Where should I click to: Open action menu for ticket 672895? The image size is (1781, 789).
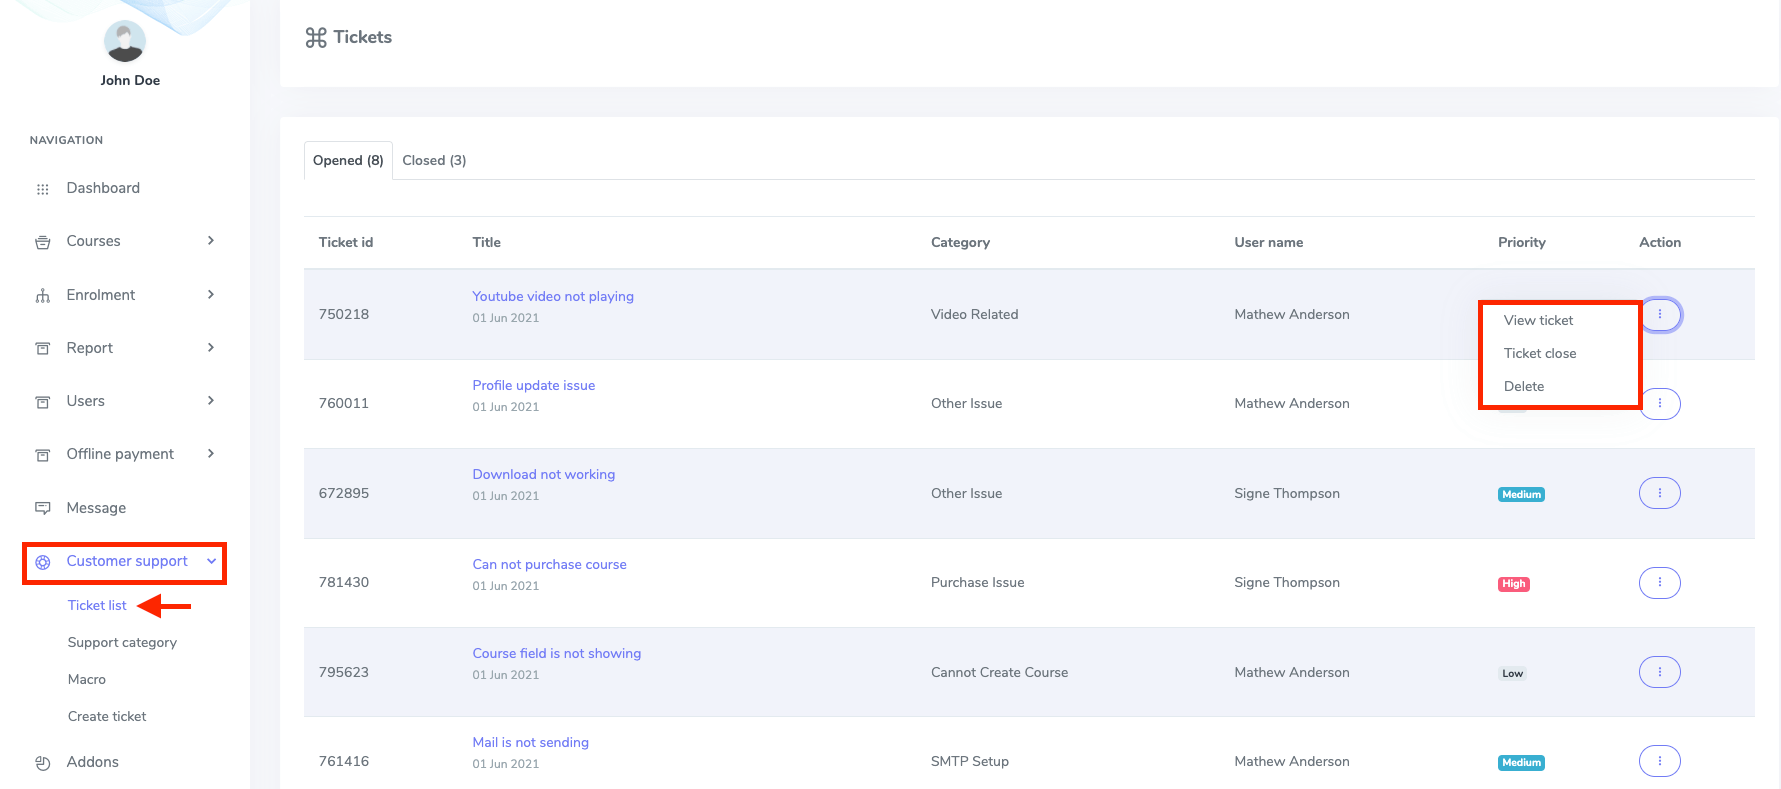click(x=1659, y=493)
